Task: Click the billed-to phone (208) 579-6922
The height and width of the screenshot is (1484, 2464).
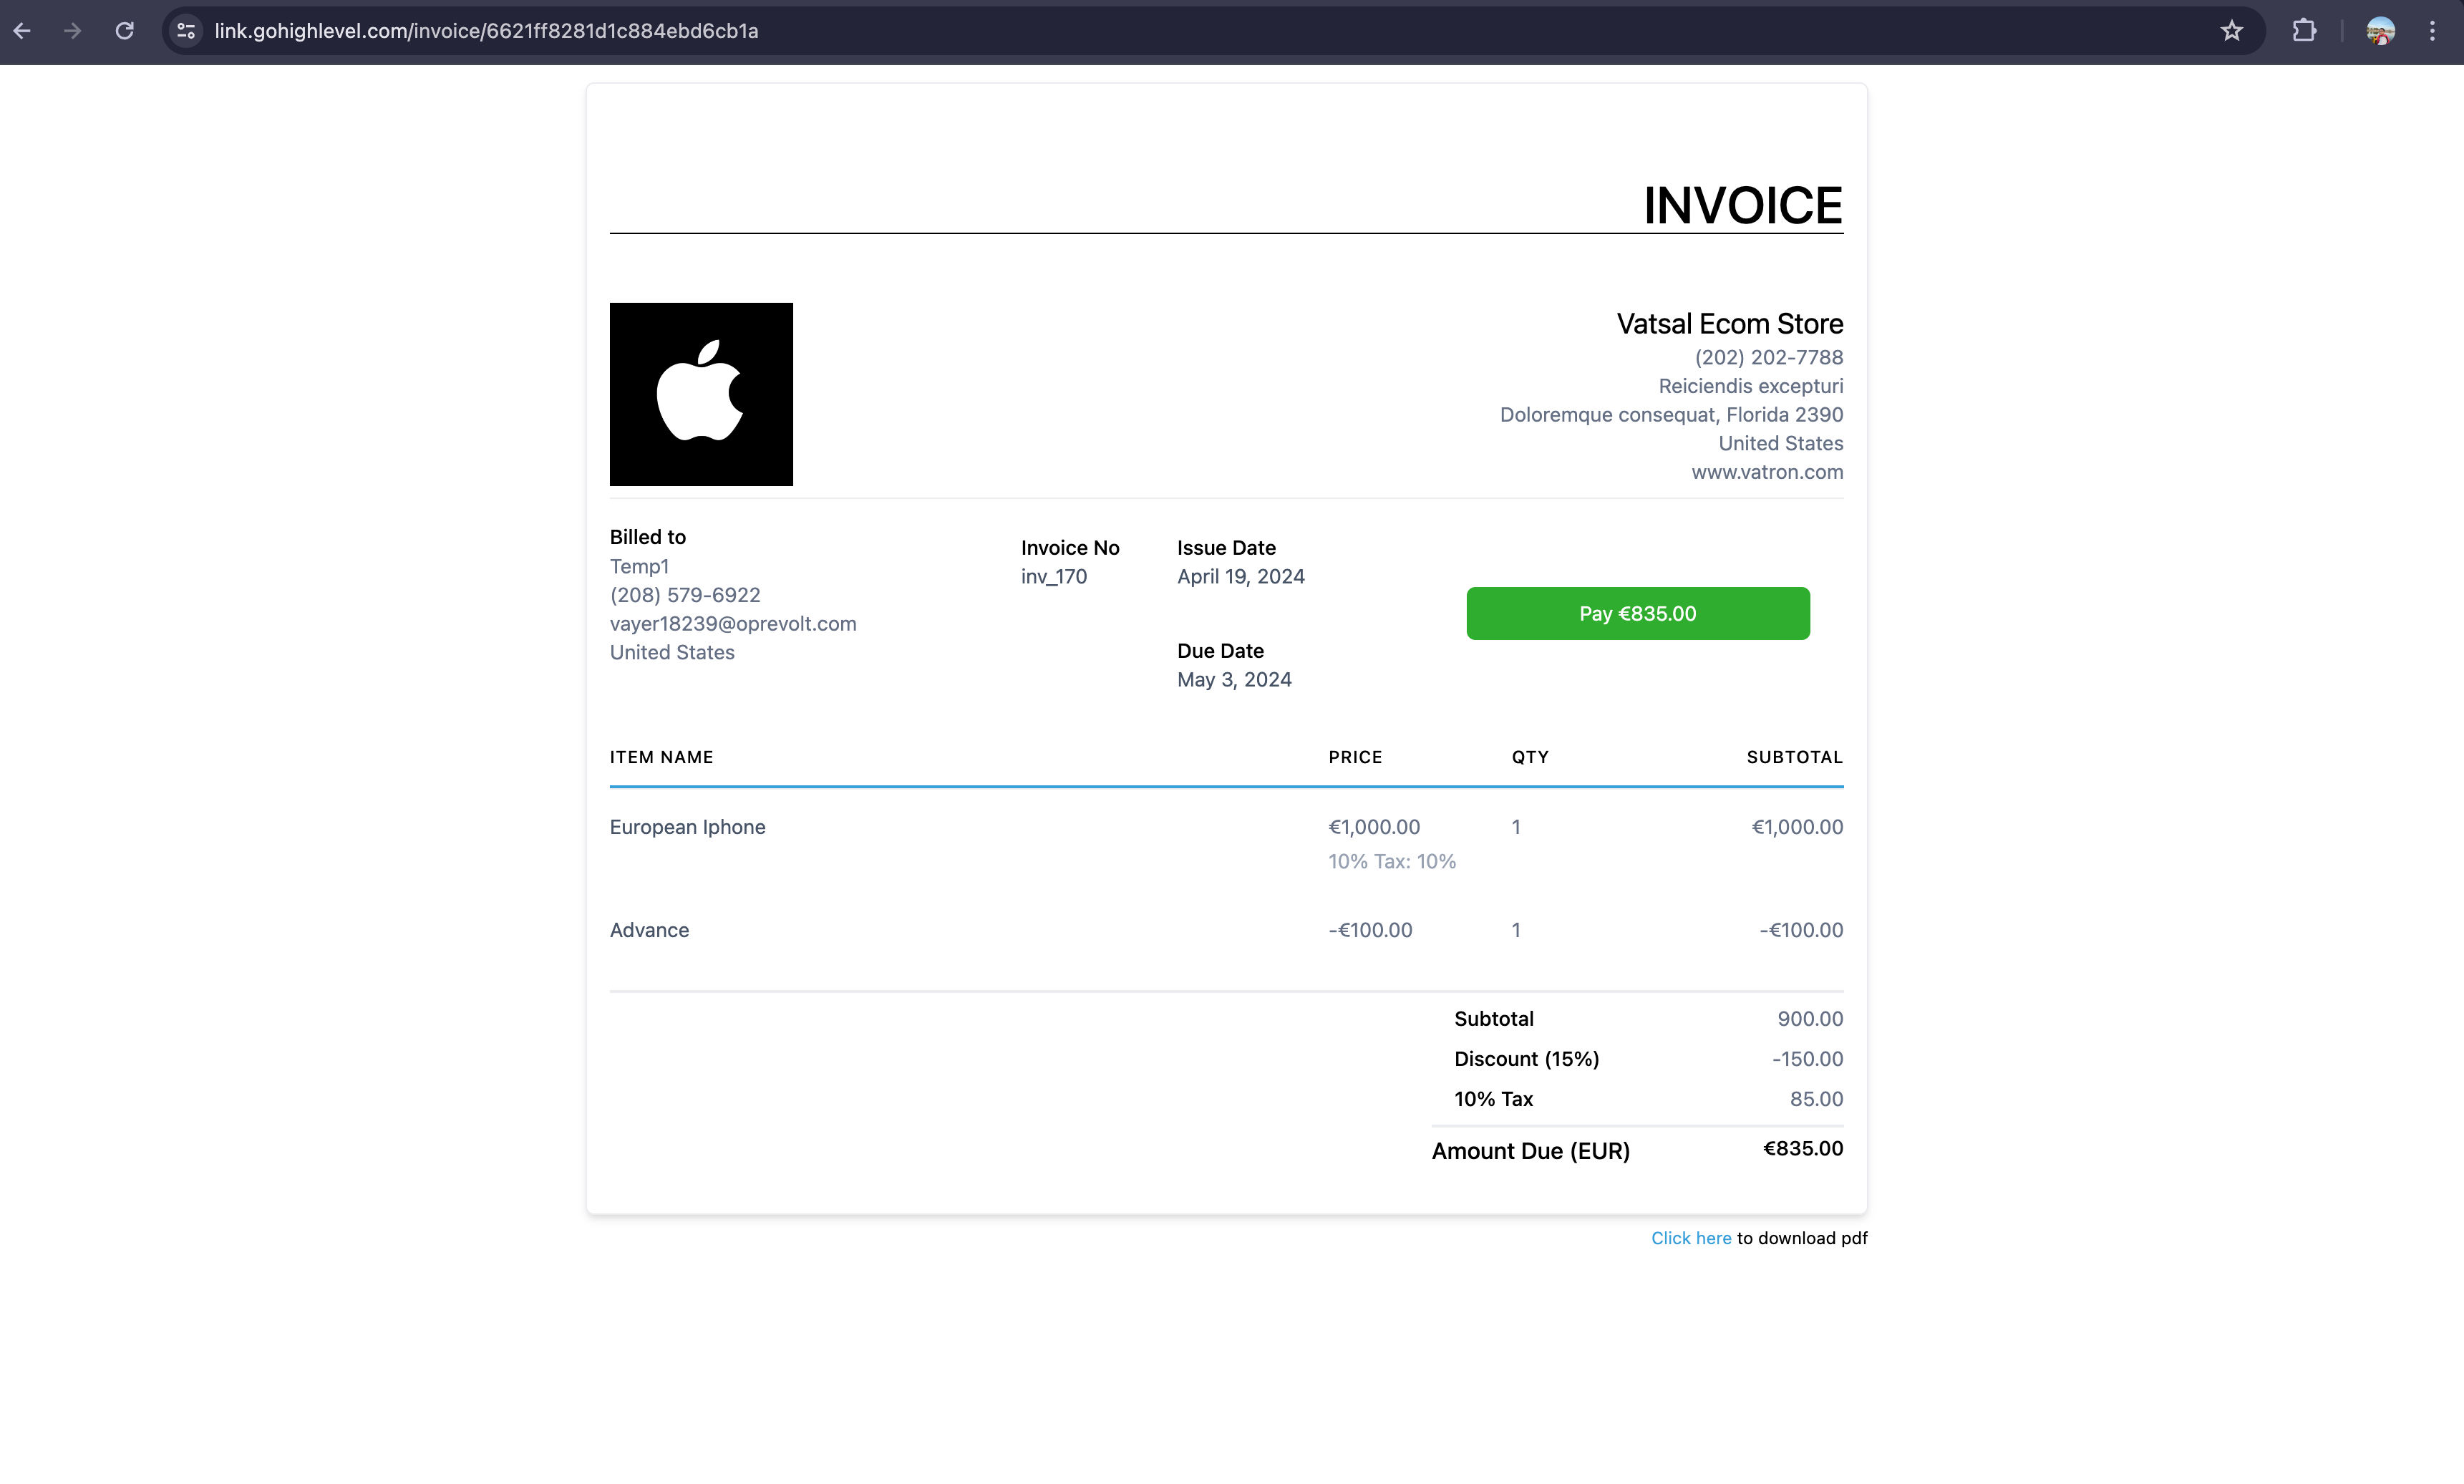Action: coord(685,595)
